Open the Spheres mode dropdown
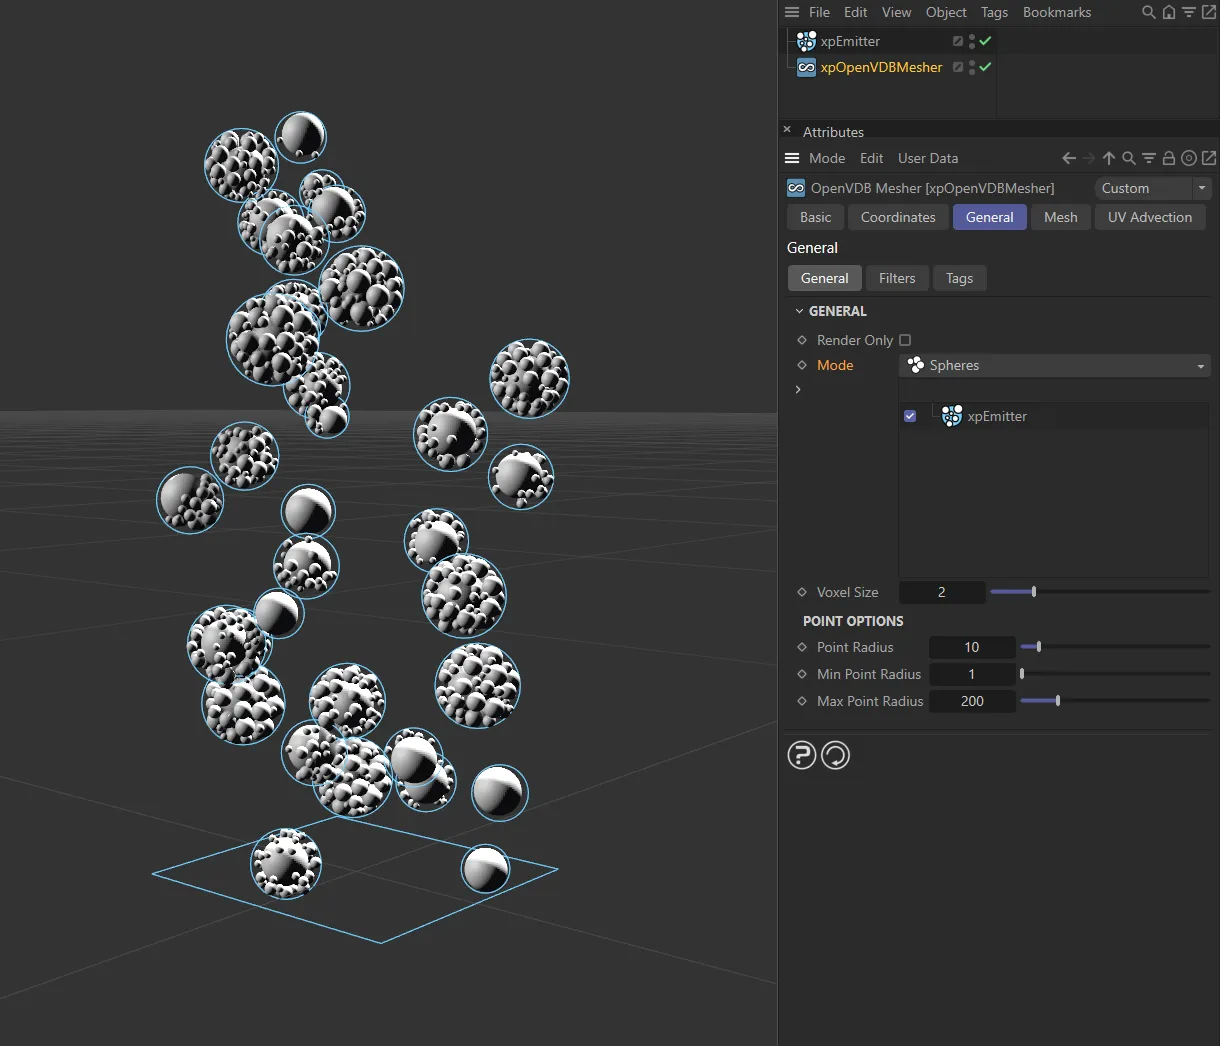1220x1046 pixels. (x=1054, y=365)
